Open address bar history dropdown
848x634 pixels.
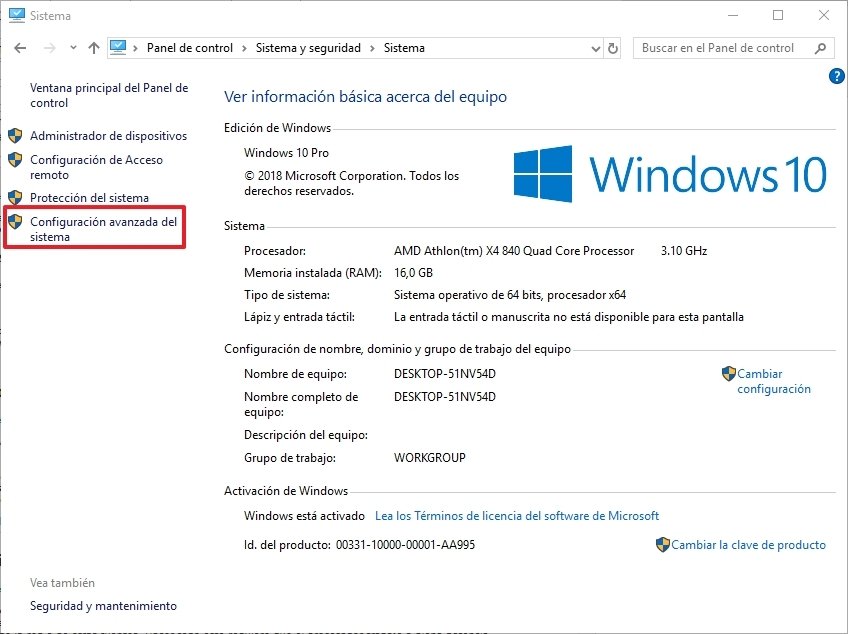[595, 49]
